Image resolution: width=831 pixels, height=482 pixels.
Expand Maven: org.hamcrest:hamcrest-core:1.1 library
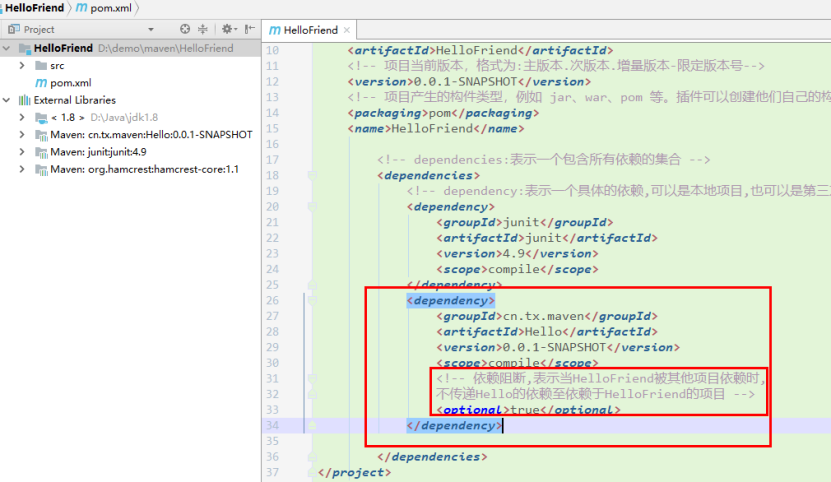click(22, 169)
